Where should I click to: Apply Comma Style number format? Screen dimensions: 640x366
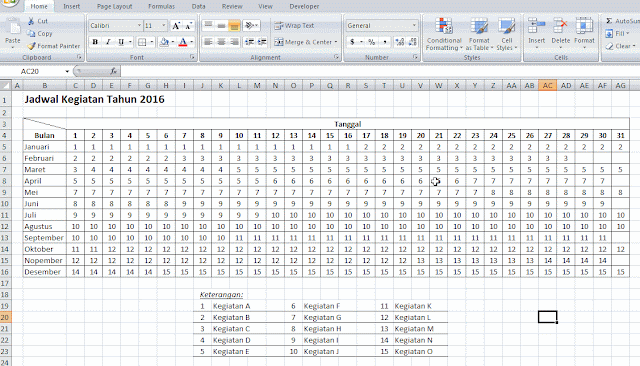[384, 42]
